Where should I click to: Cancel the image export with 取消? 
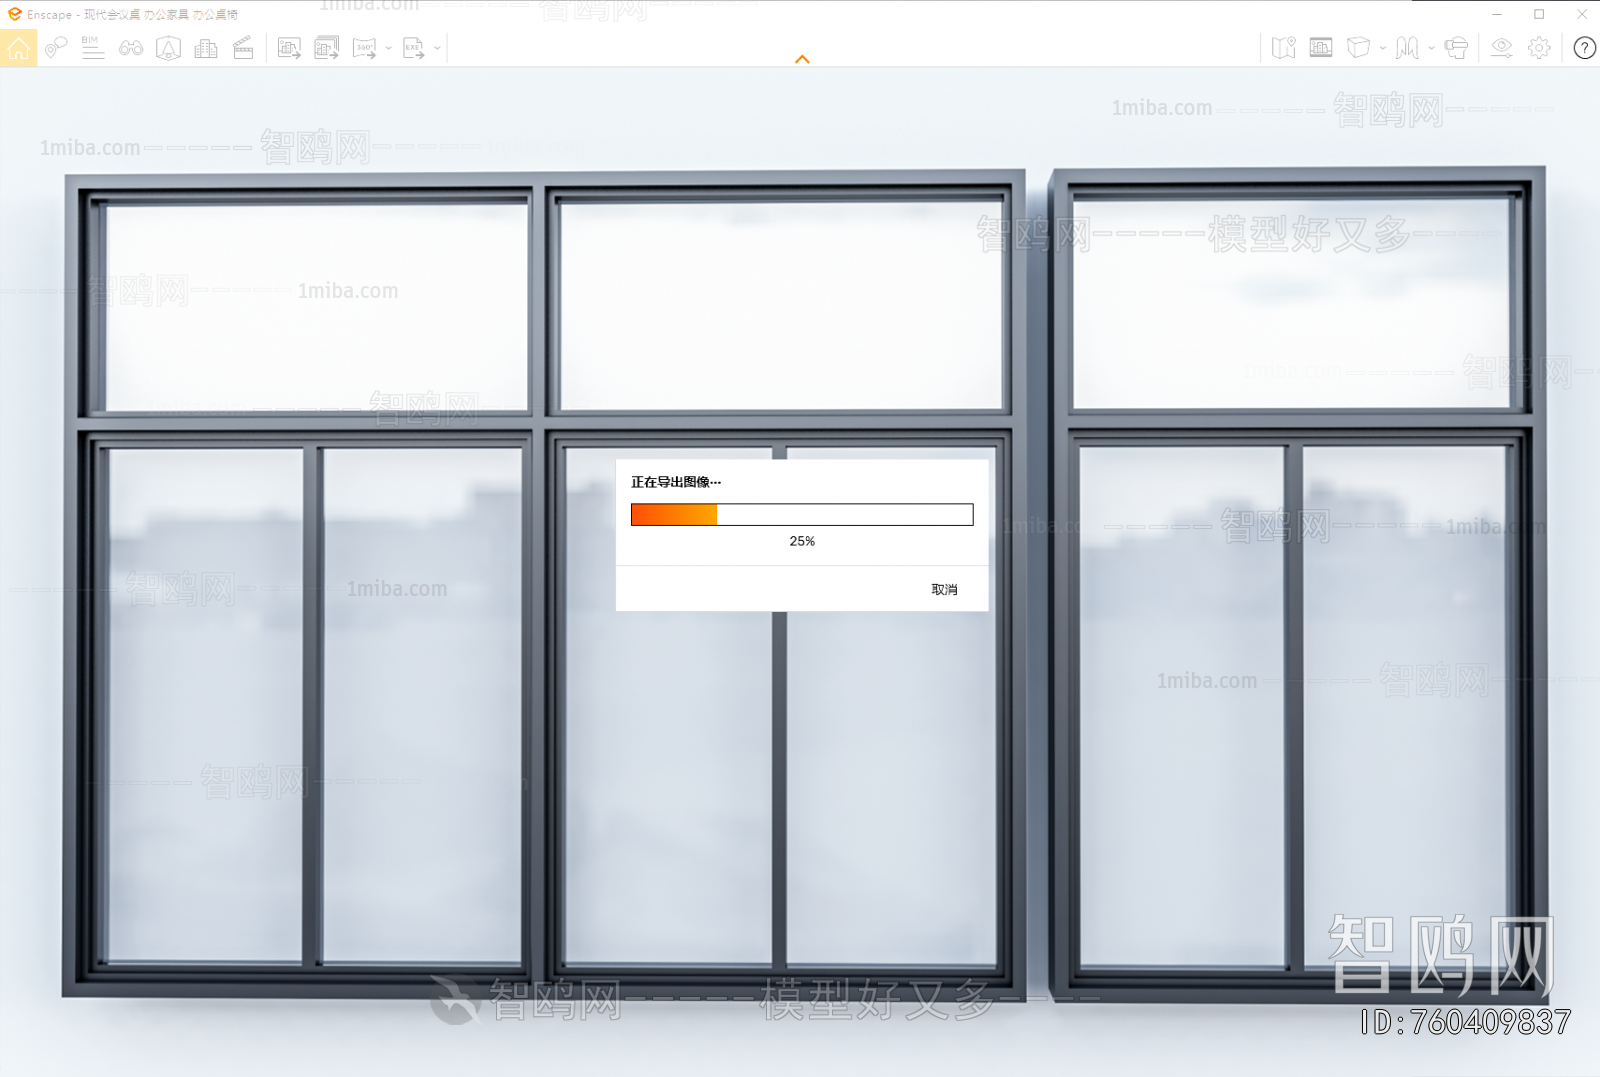944,590
